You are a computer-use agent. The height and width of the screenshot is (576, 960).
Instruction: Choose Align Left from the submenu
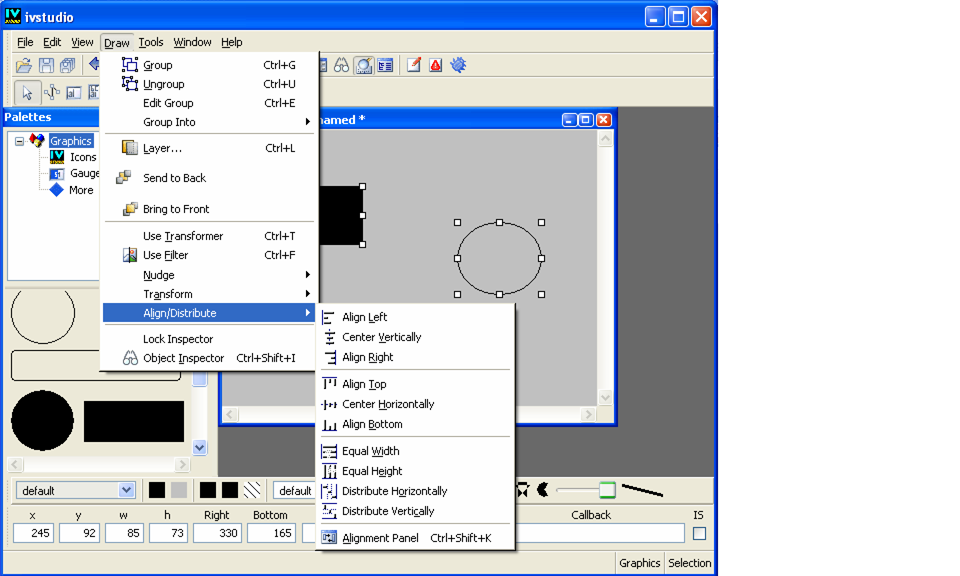[364, 317]
